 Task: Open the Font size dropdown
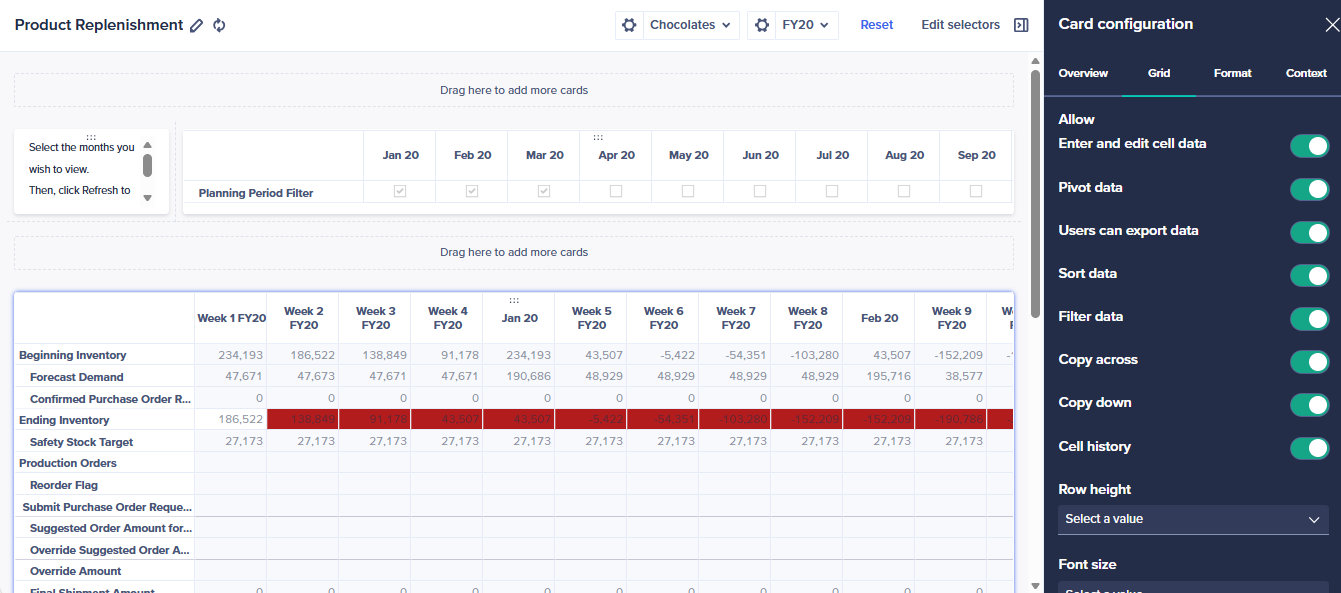click(x=1193, y=588)
